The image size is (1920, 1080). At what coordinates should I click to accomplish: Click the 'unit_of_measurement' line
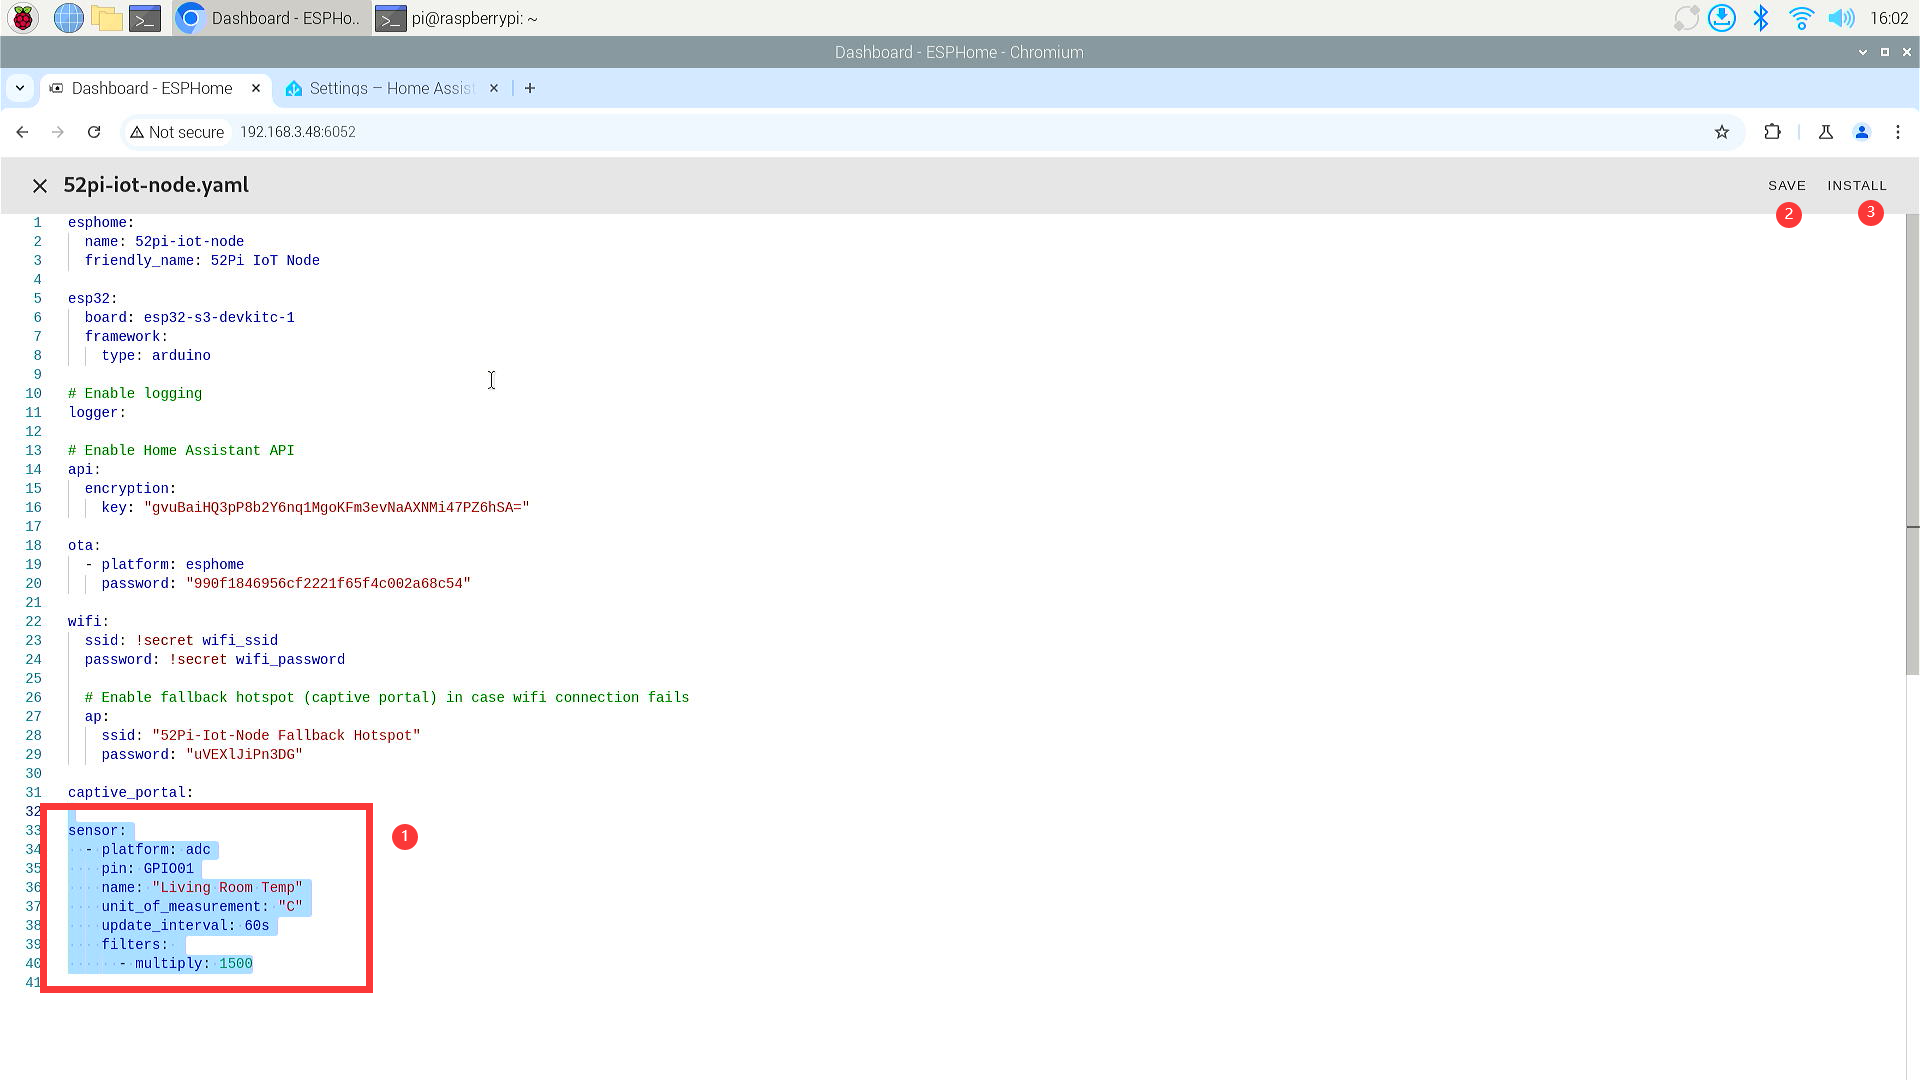[x=202, y=907]
